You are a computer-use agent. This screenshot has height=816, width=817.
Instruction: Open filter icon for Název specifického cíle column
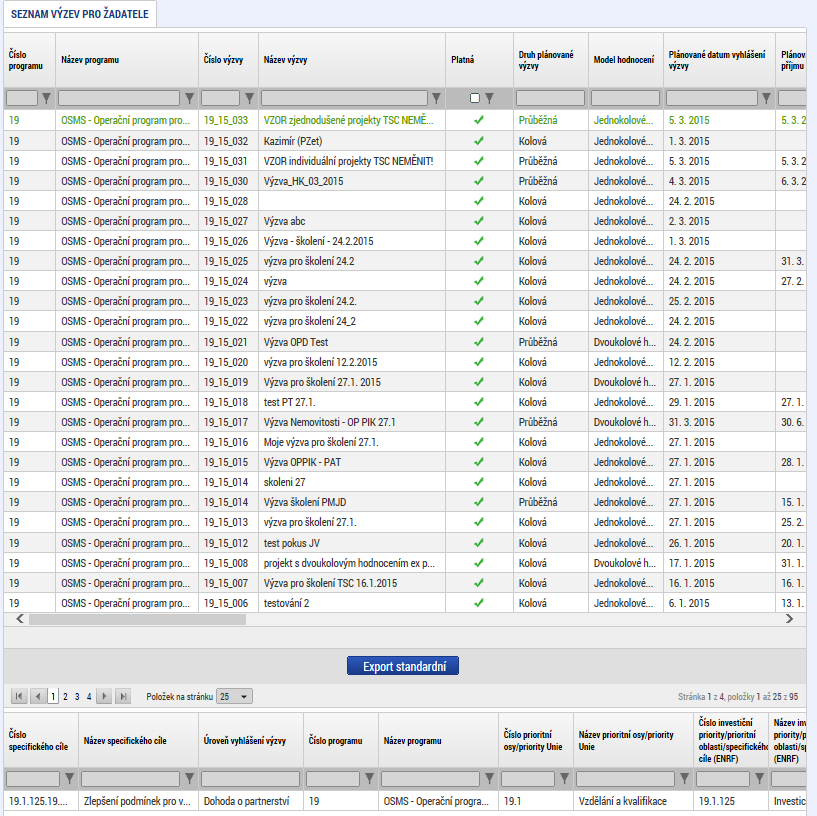click(190, 778)
